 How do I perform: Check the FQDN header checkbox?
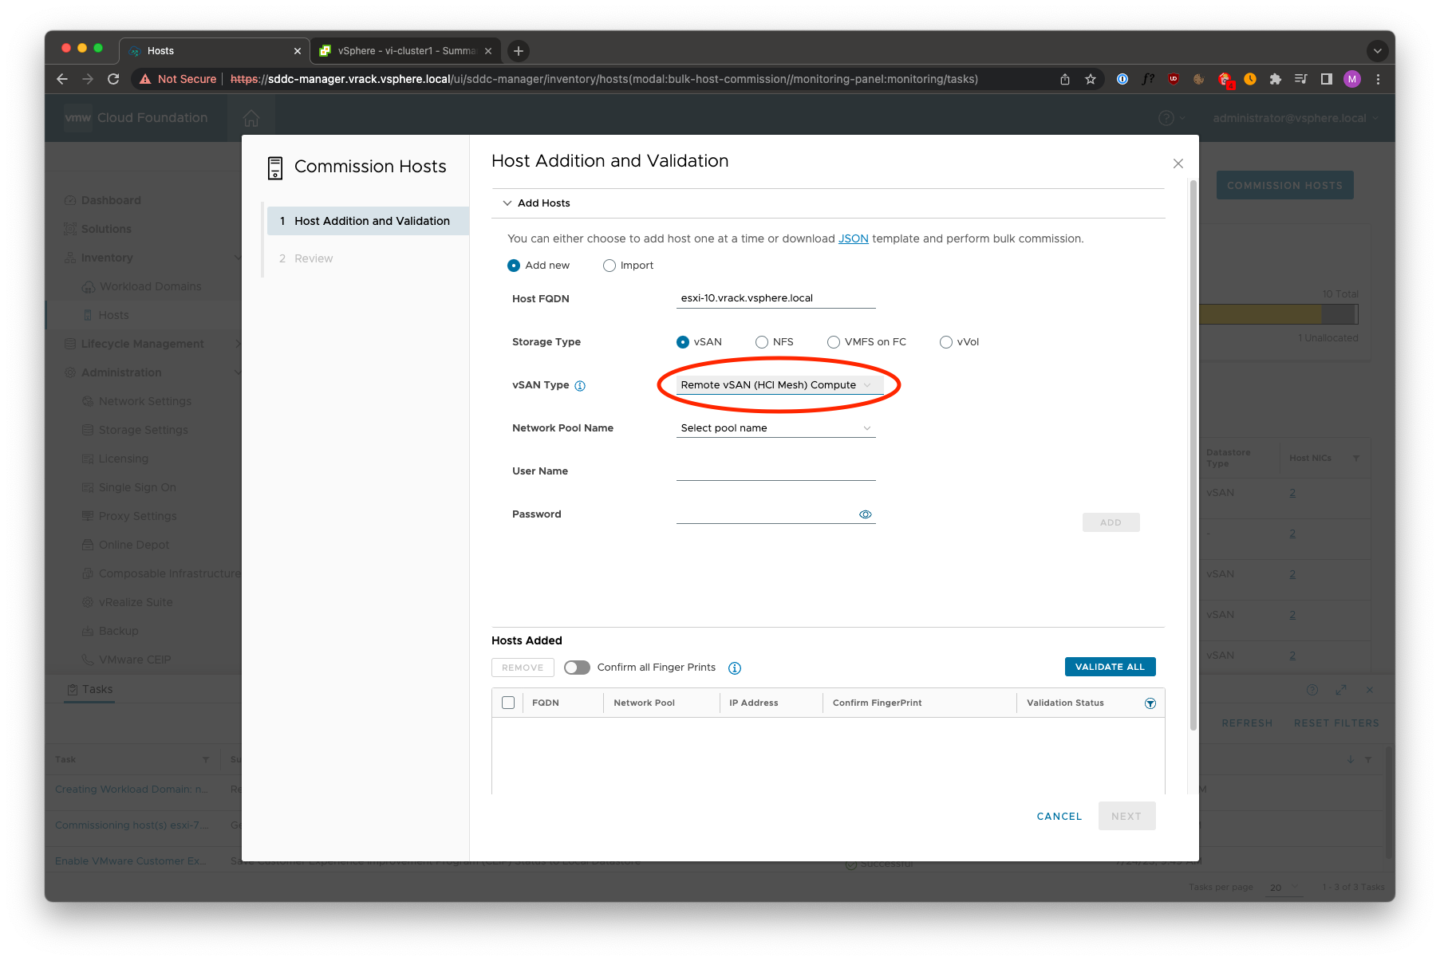[x=508, y=702]
